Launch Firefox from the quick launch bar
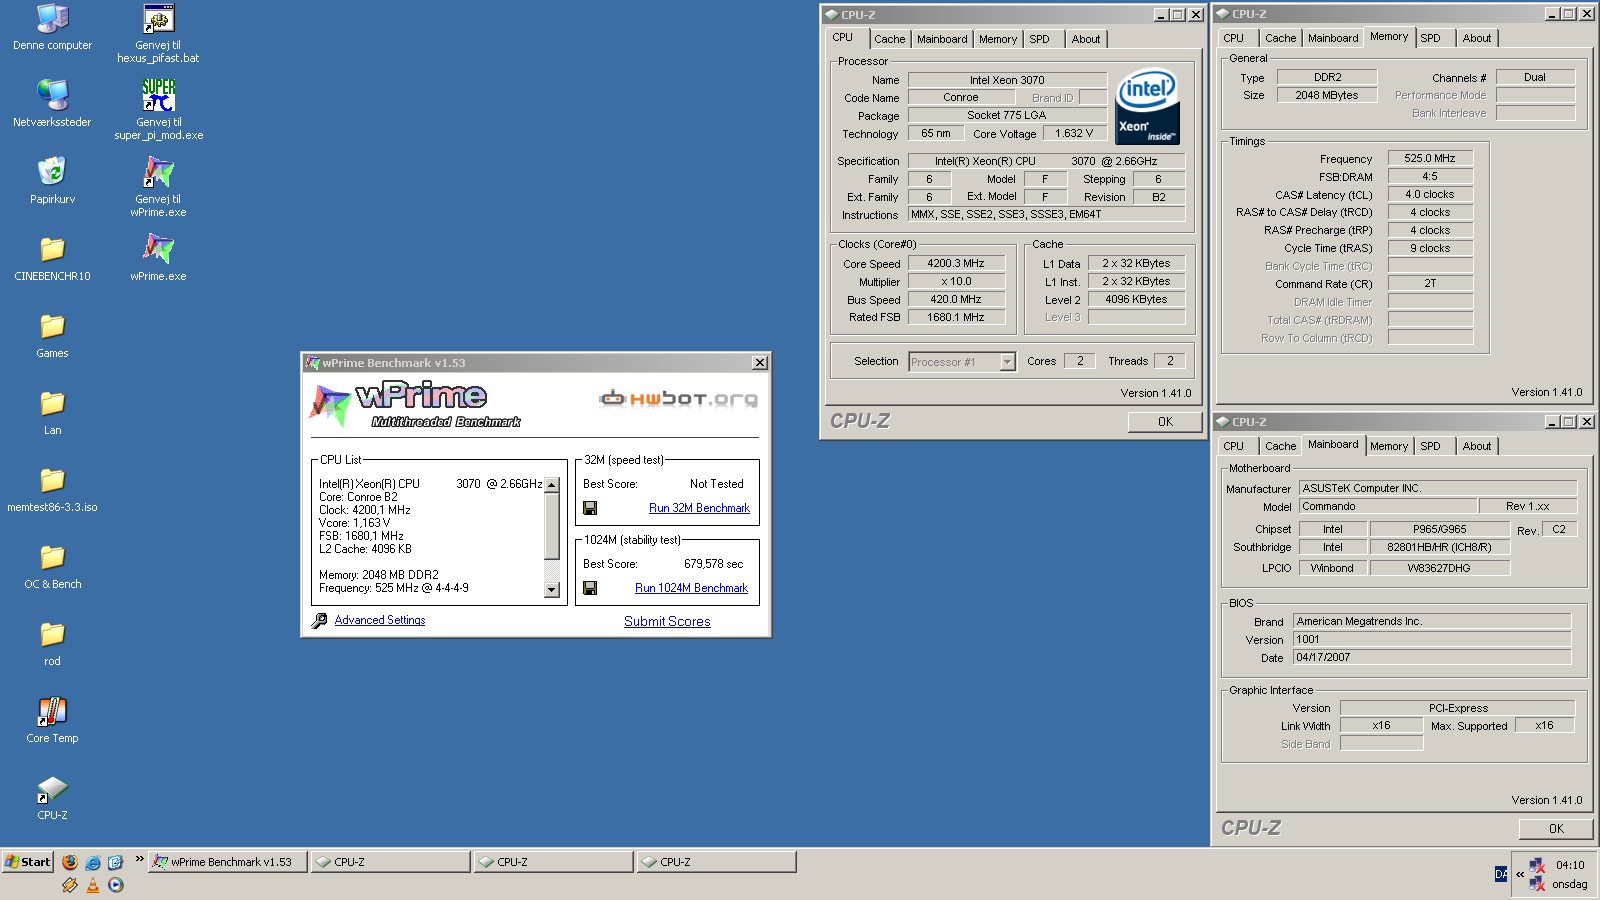 point(70,862)
